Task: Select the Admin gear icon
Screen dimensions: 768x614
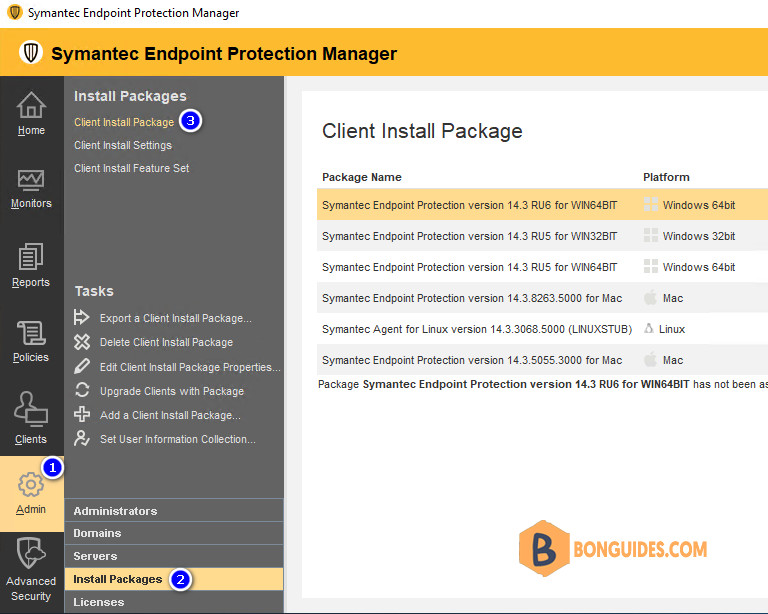Action: coord(31,485)
